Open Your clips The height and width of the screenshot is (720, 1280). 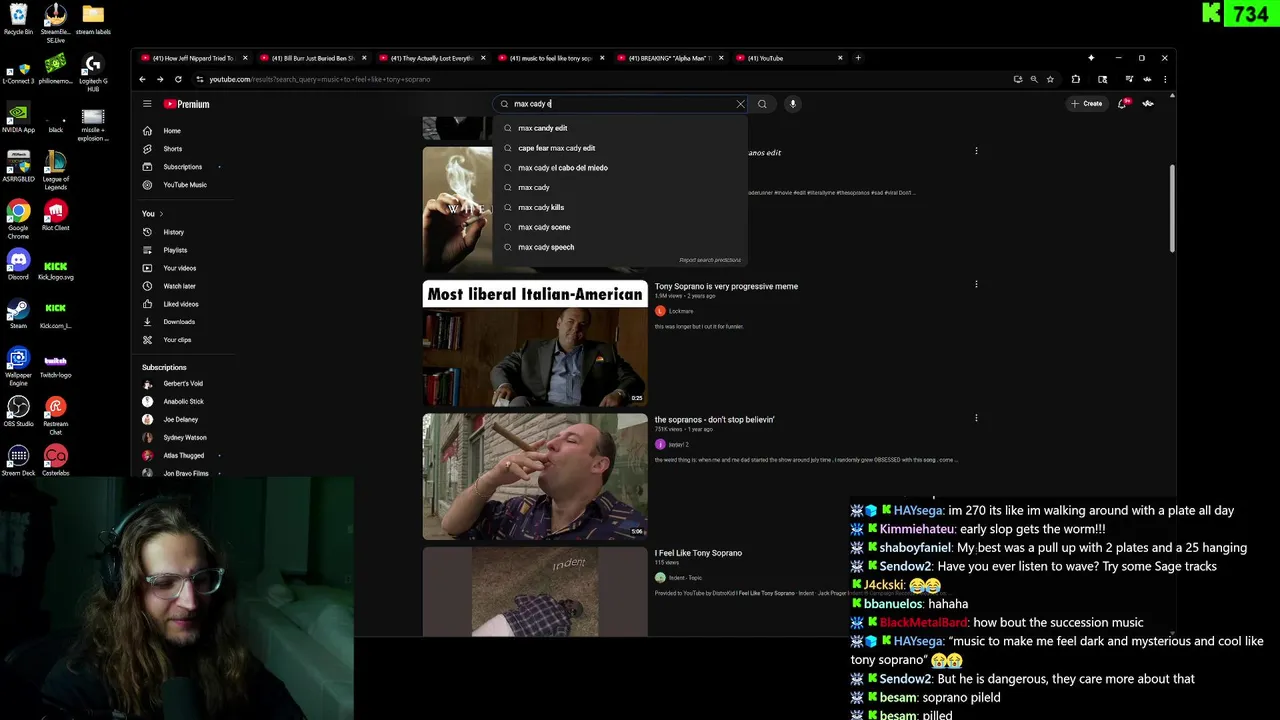click(177, 340)
